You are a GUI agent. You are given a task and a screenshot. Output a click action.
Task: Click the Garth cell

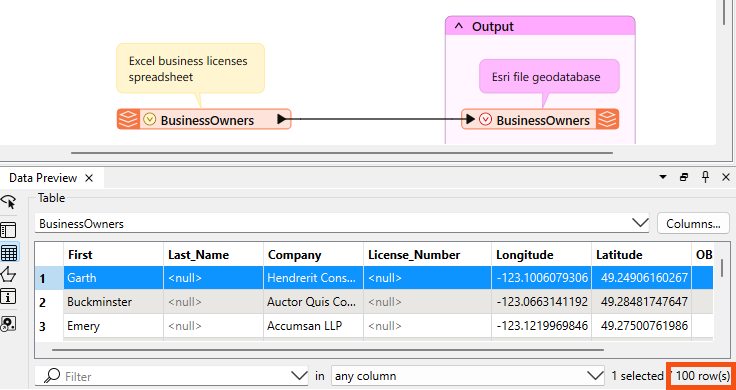pos(113,278)
